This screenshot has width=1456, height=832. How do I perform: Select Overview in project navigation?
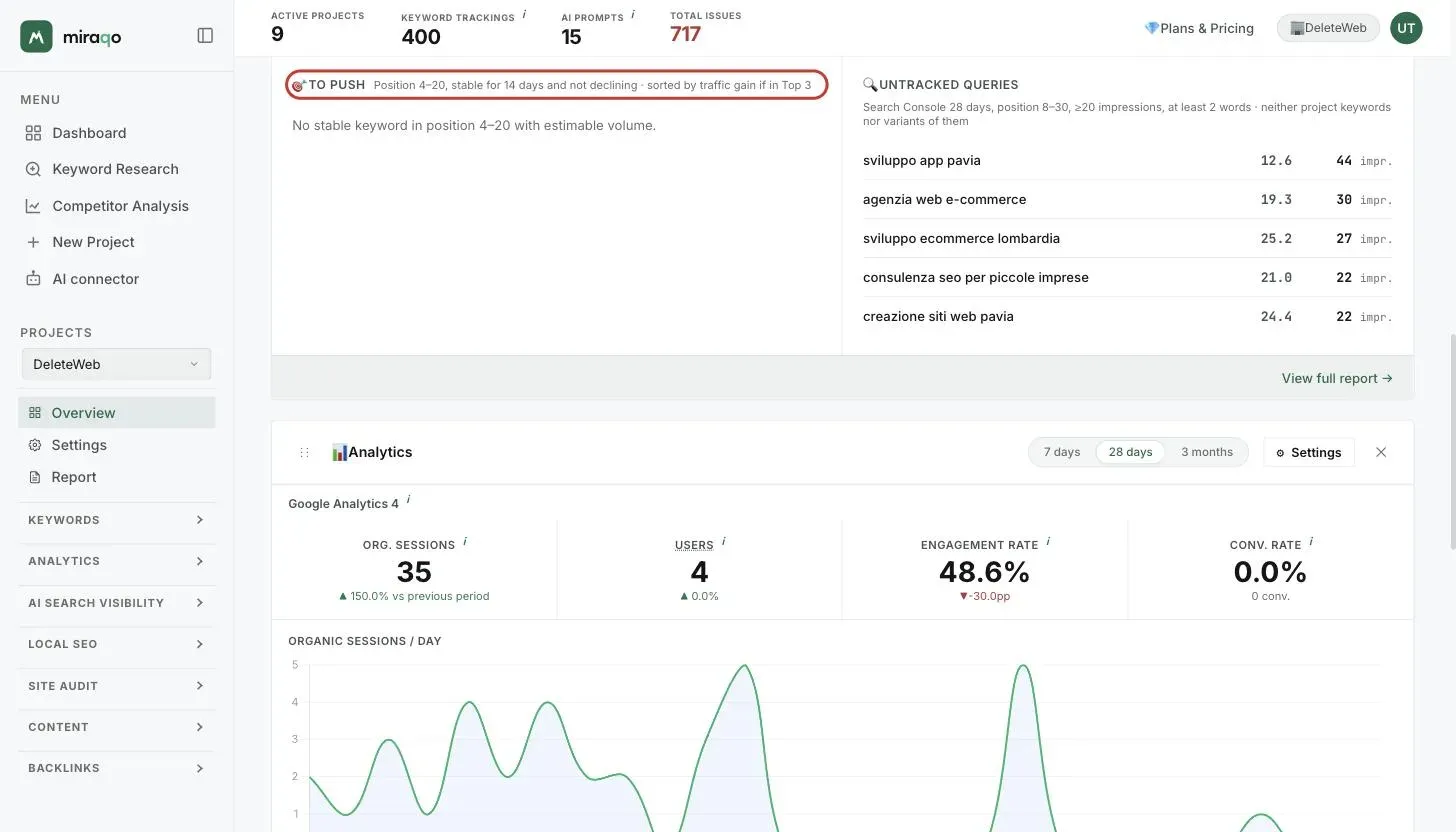[x=116, y=413]
